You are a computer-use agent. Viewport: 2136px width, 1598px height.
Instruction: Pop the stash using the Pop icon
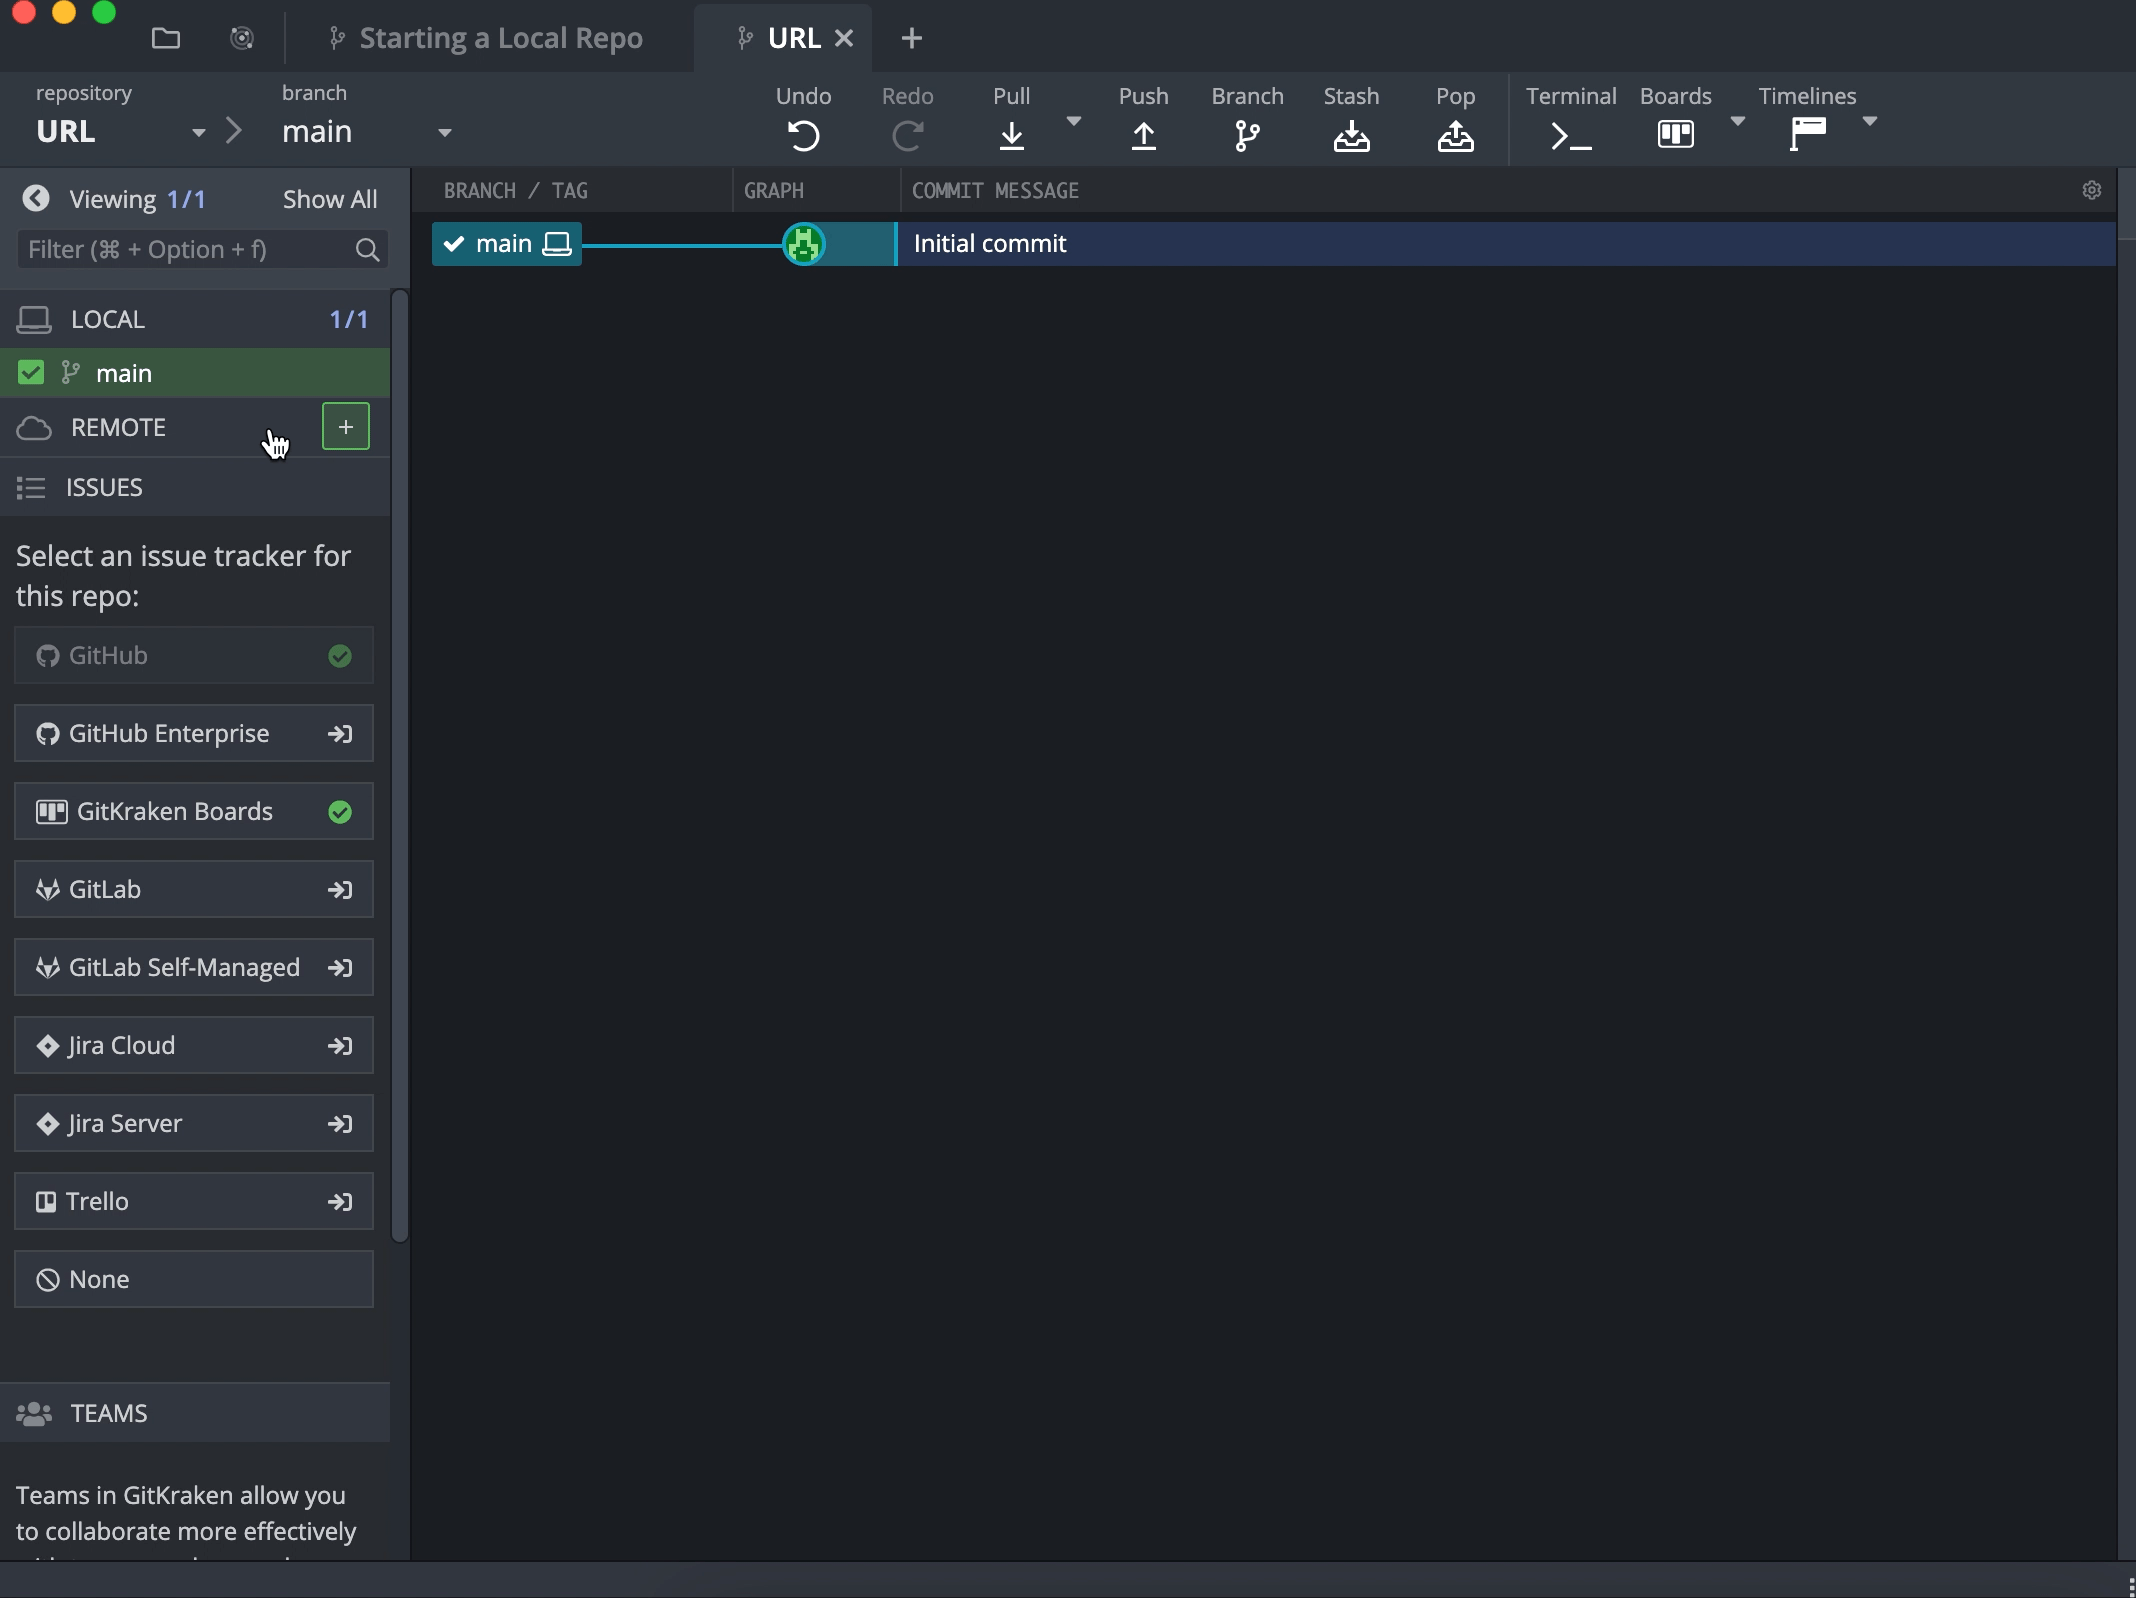(1455, 135)
